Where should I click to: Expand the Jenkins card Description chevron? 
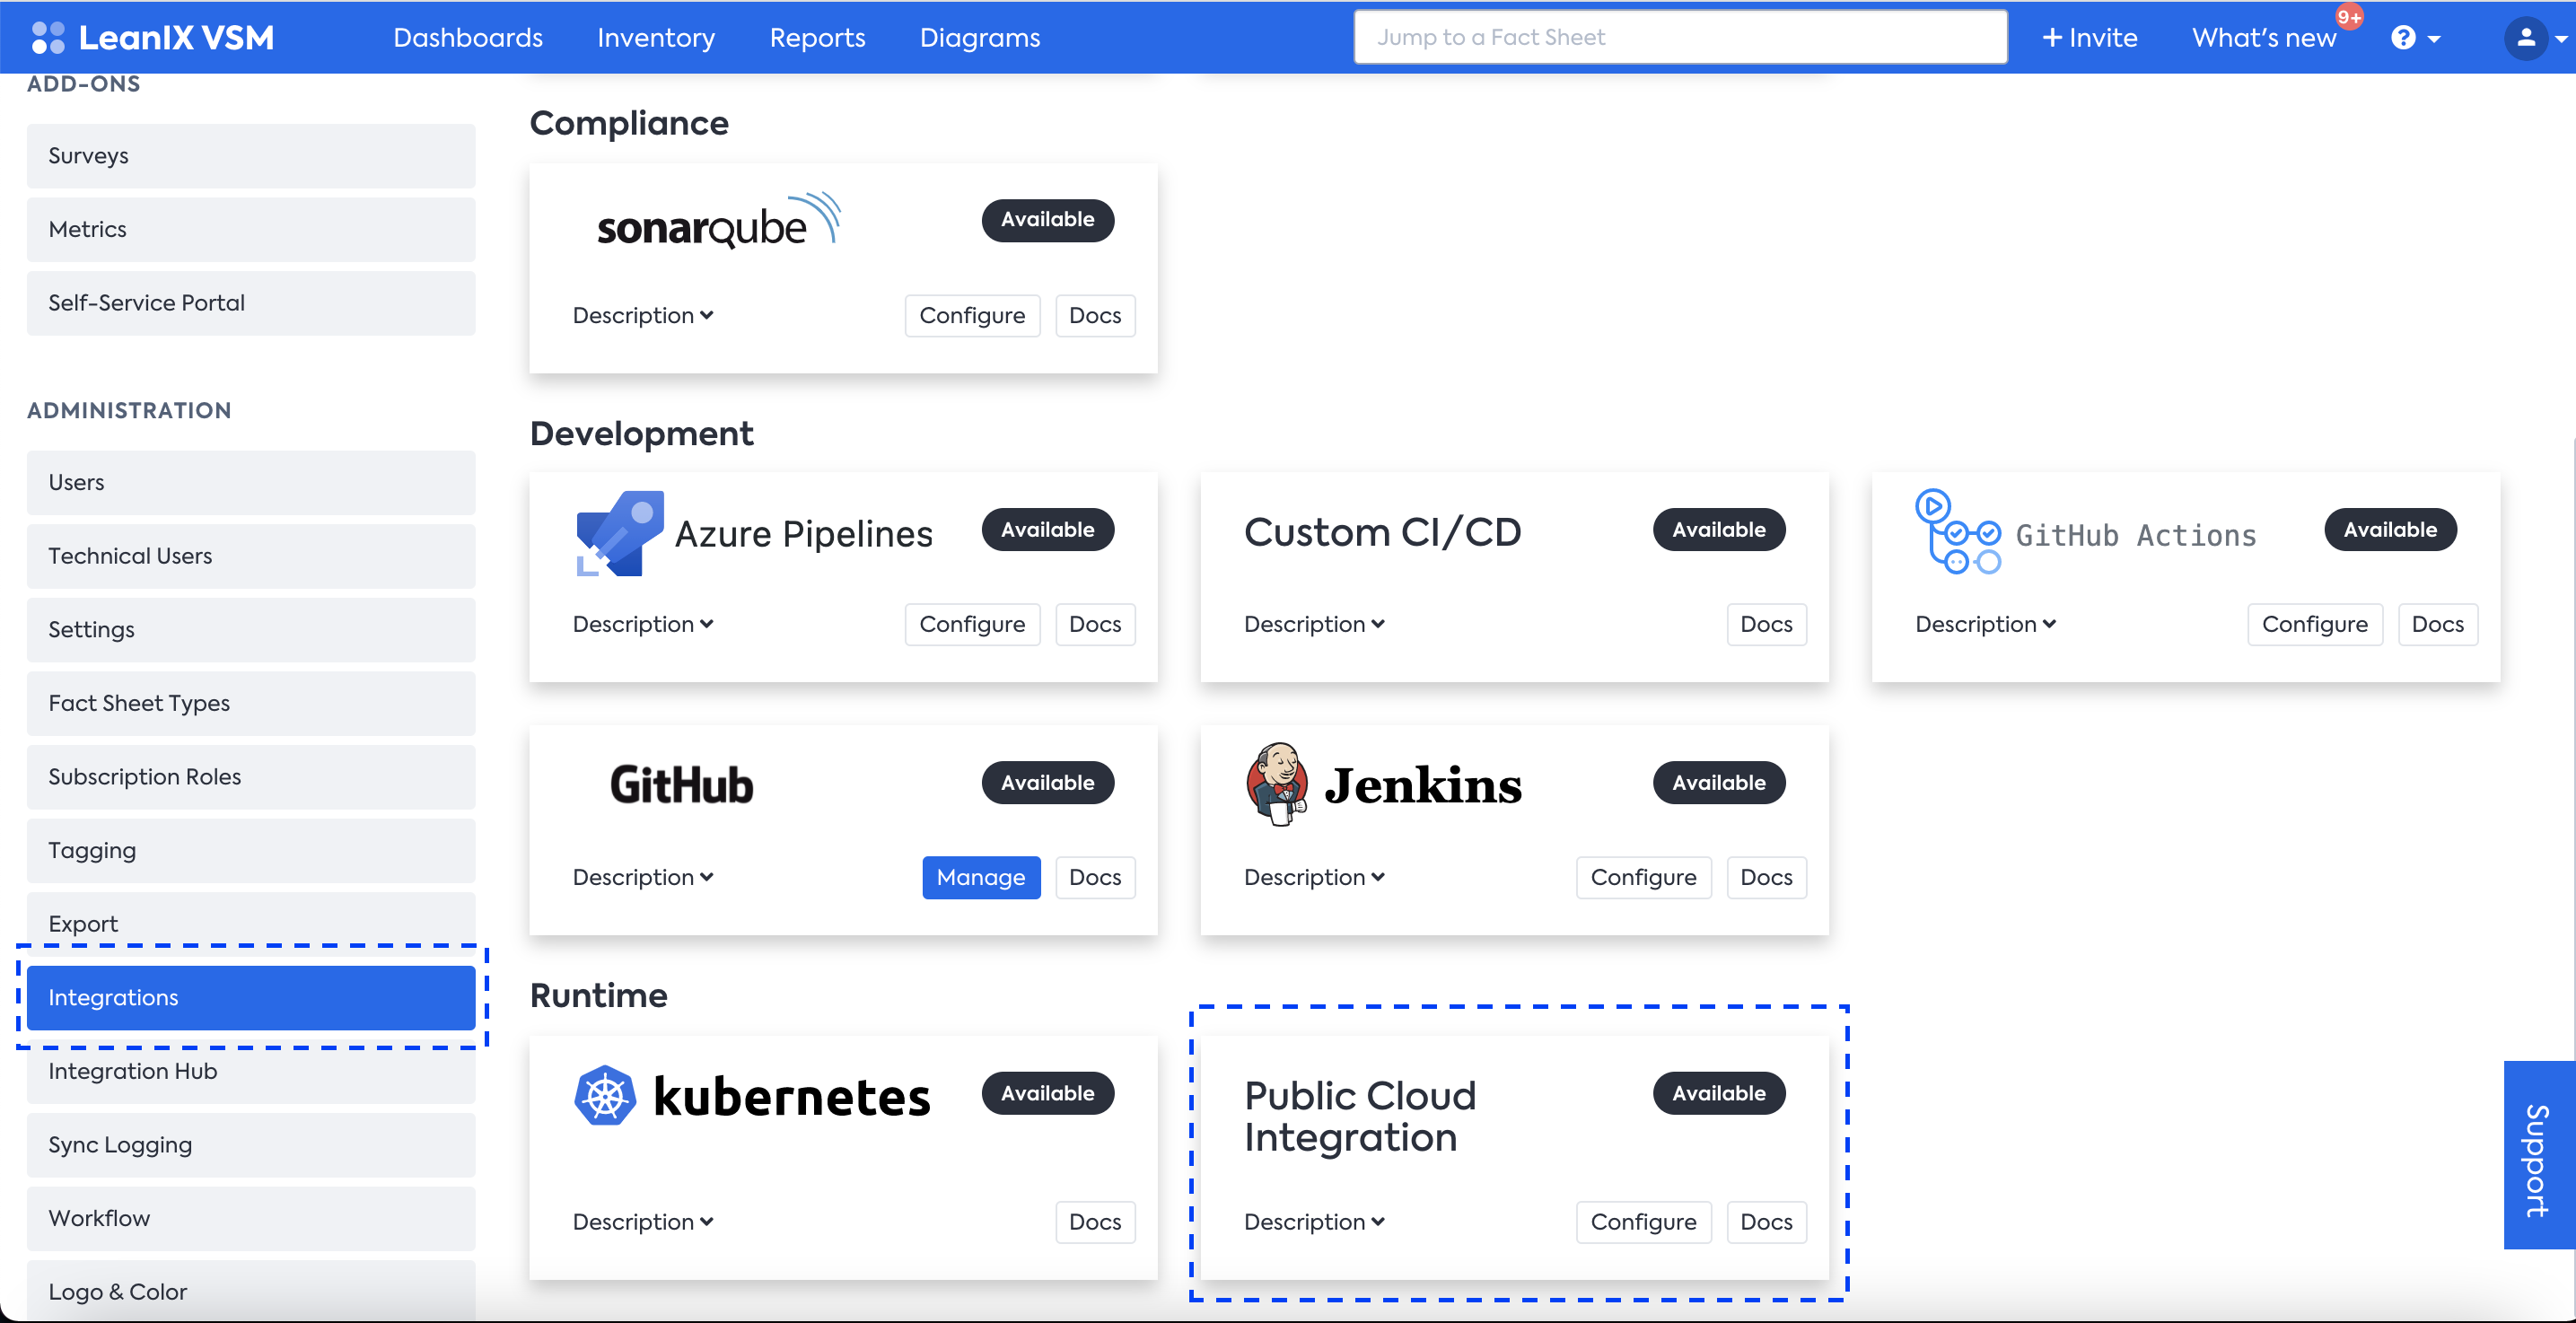[x=1377, y=877]
